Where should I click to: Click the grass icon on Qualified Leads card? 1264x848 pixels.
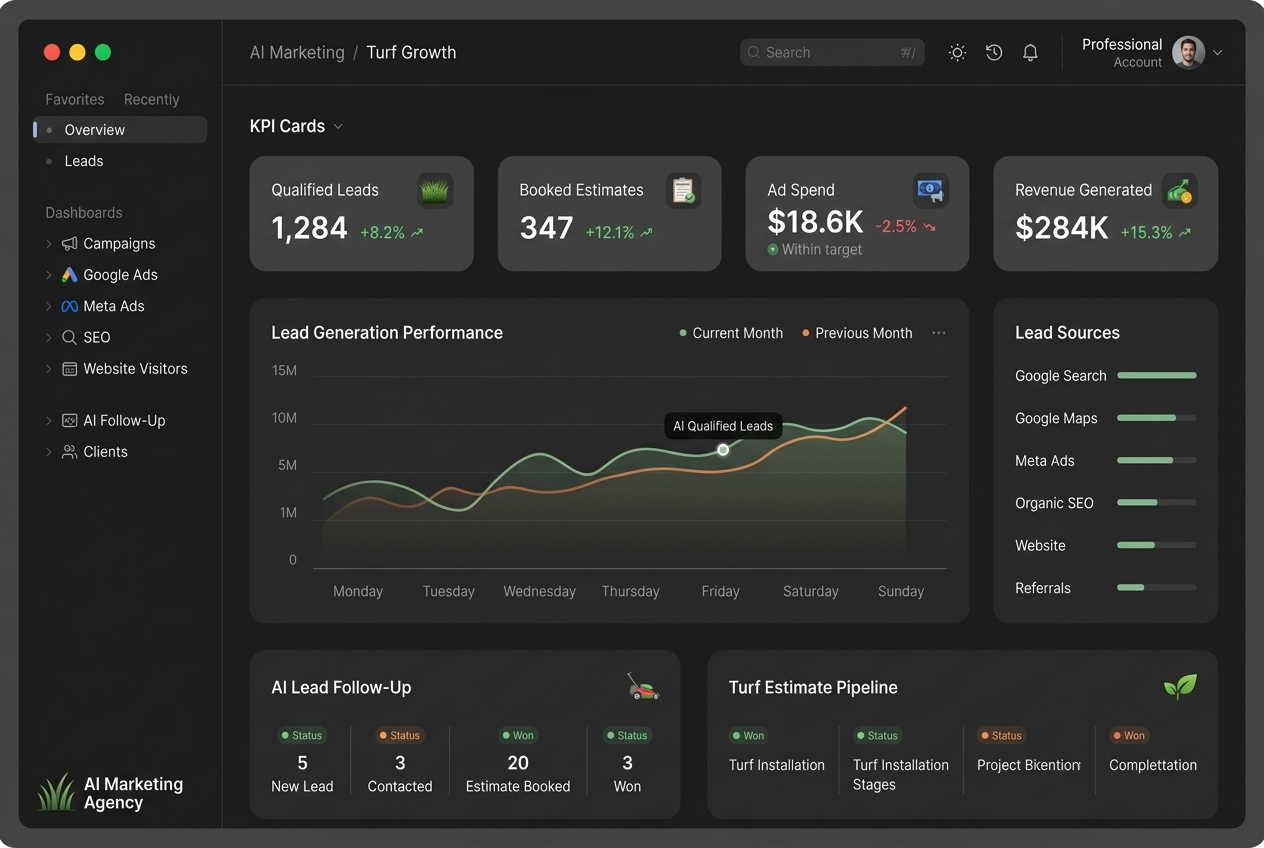[x=435, y=190]
